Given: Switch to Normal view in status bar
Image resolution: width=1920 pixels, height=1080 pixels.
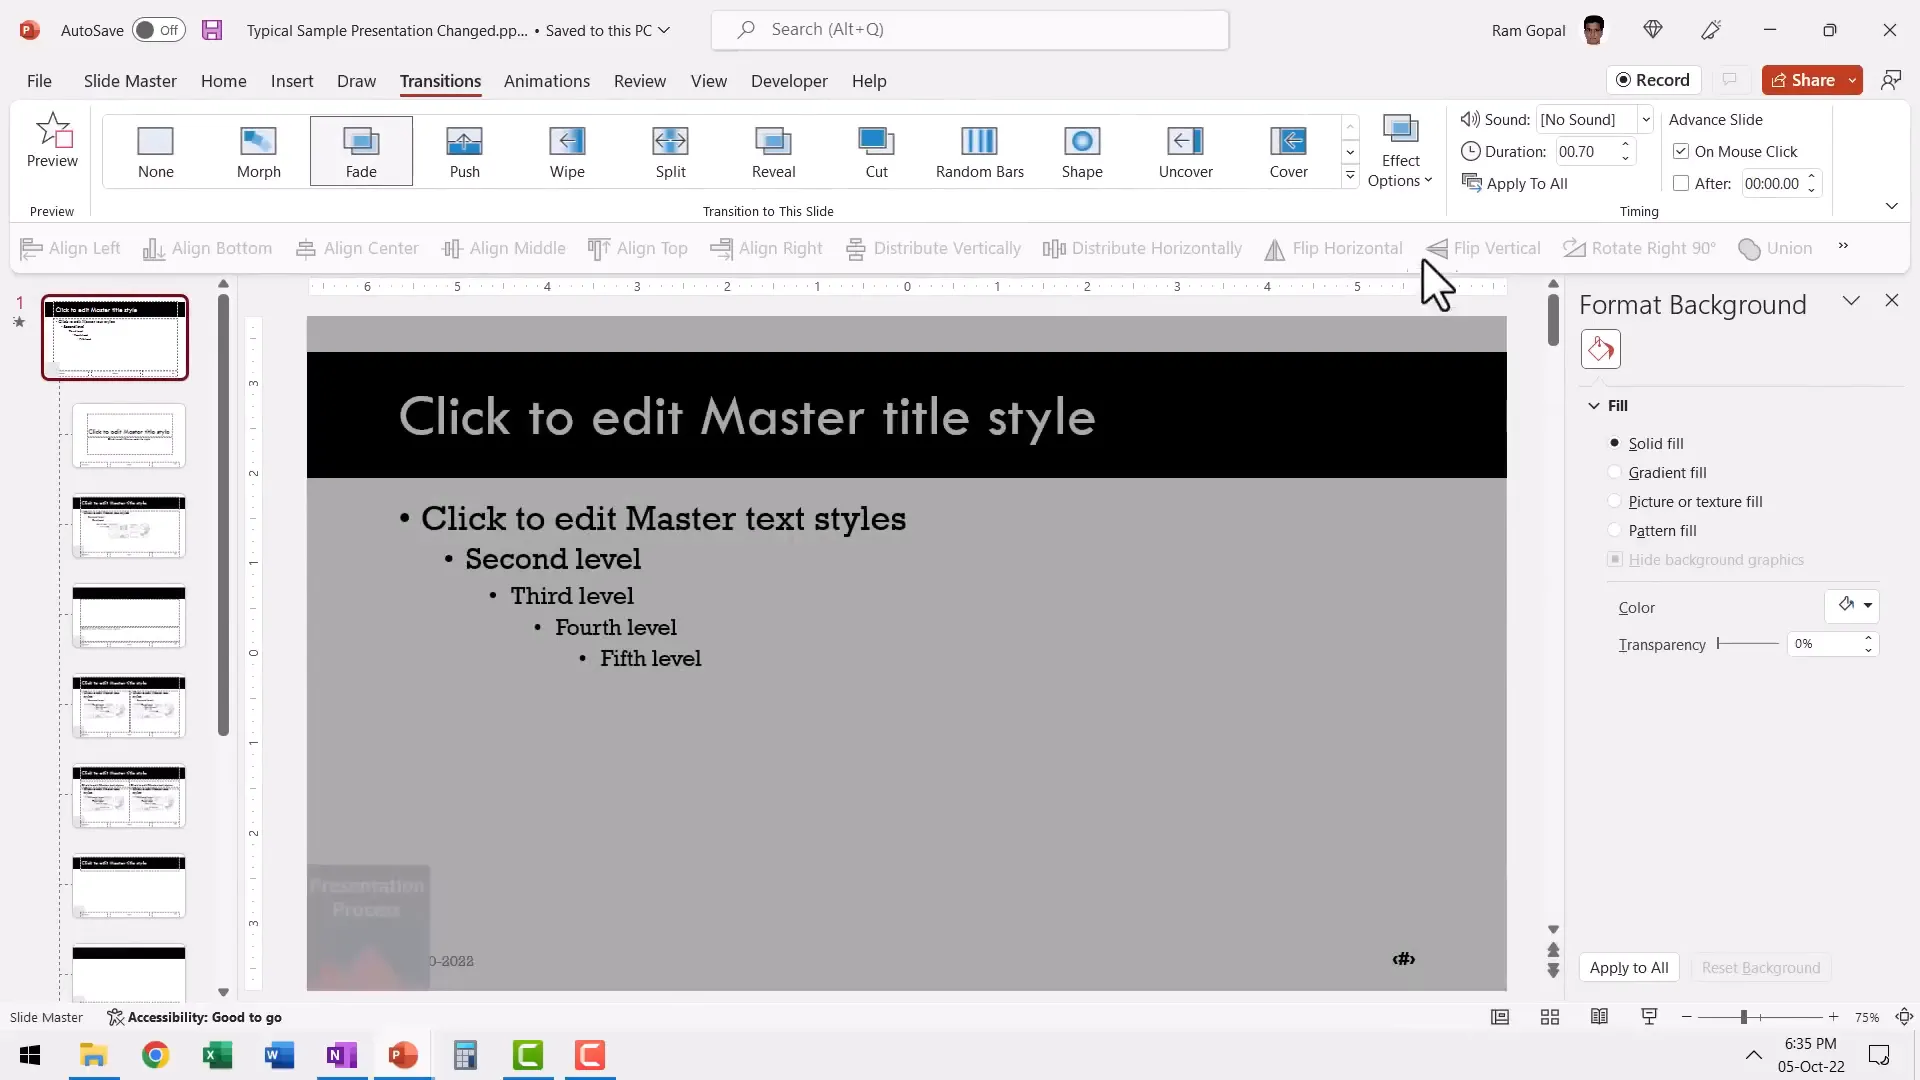Looking at the screenshot, I should pyautogui.click(x=1500, y=1017).
